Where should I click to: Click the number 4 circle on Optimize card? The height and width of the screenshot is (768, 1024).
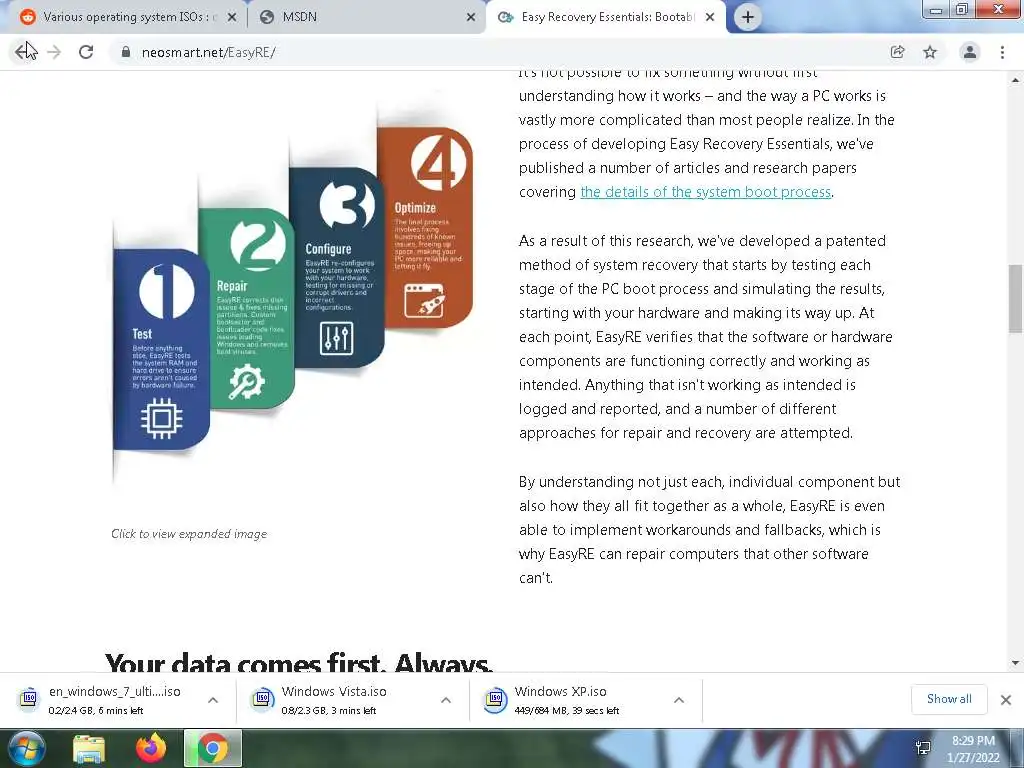pos(438,163)
